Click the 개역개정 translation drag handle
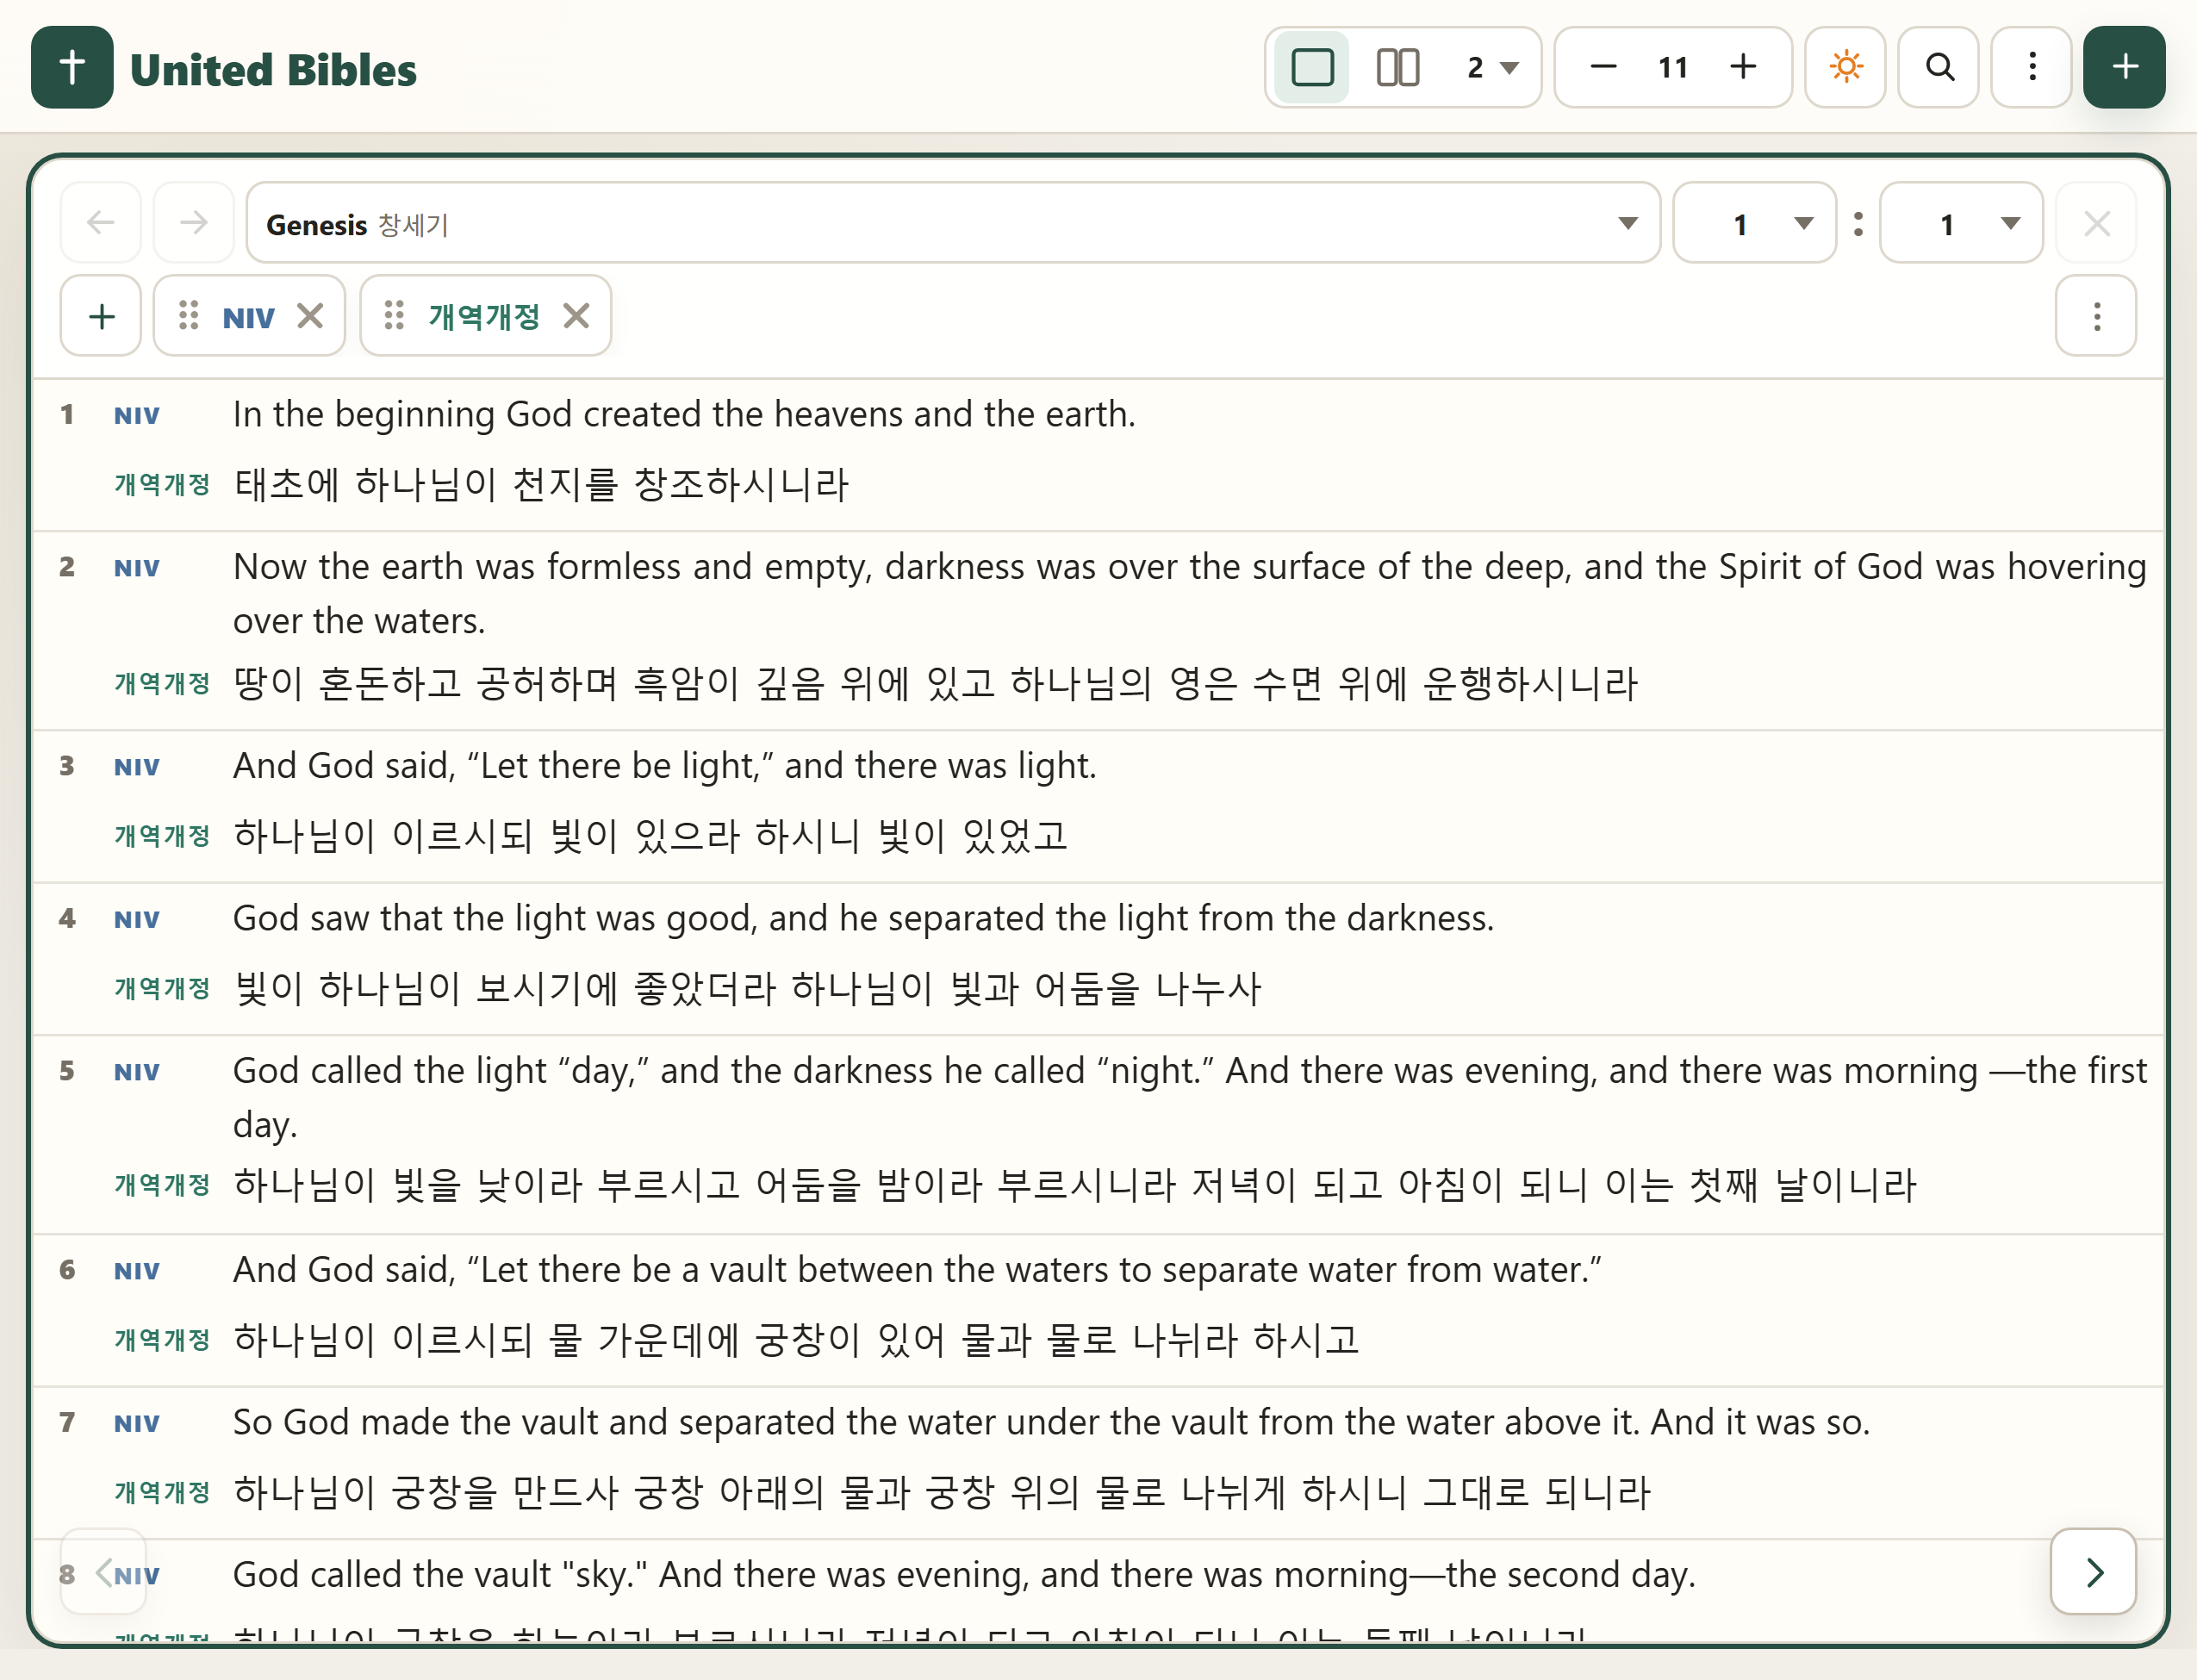2197x1680 pixels. [394, 316]
